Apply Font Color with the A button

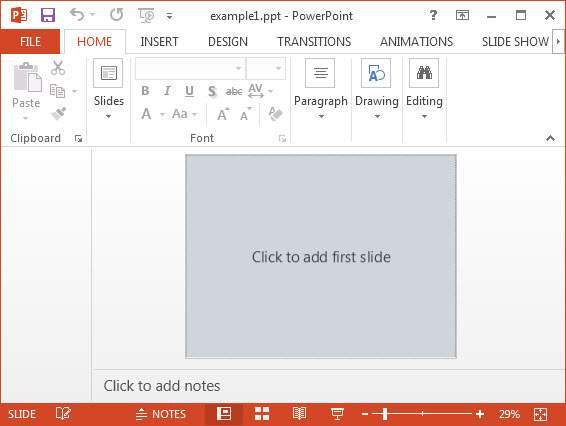pos(146,114)
